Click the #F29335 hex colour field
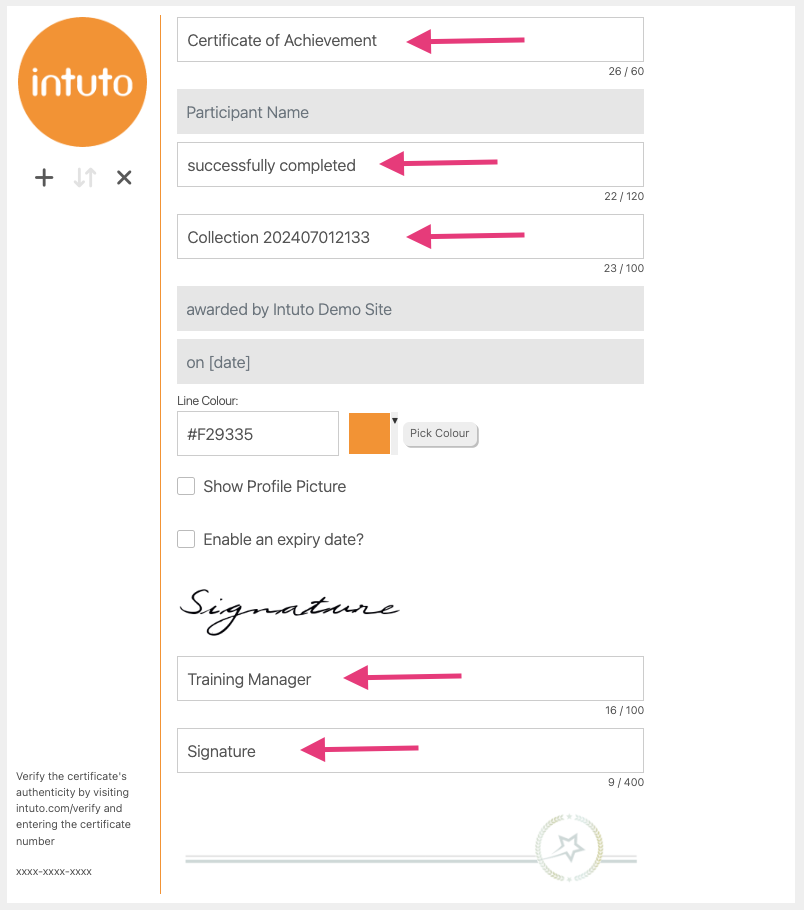The height and width of the screenshot is (910, 804). coord(257,434)
